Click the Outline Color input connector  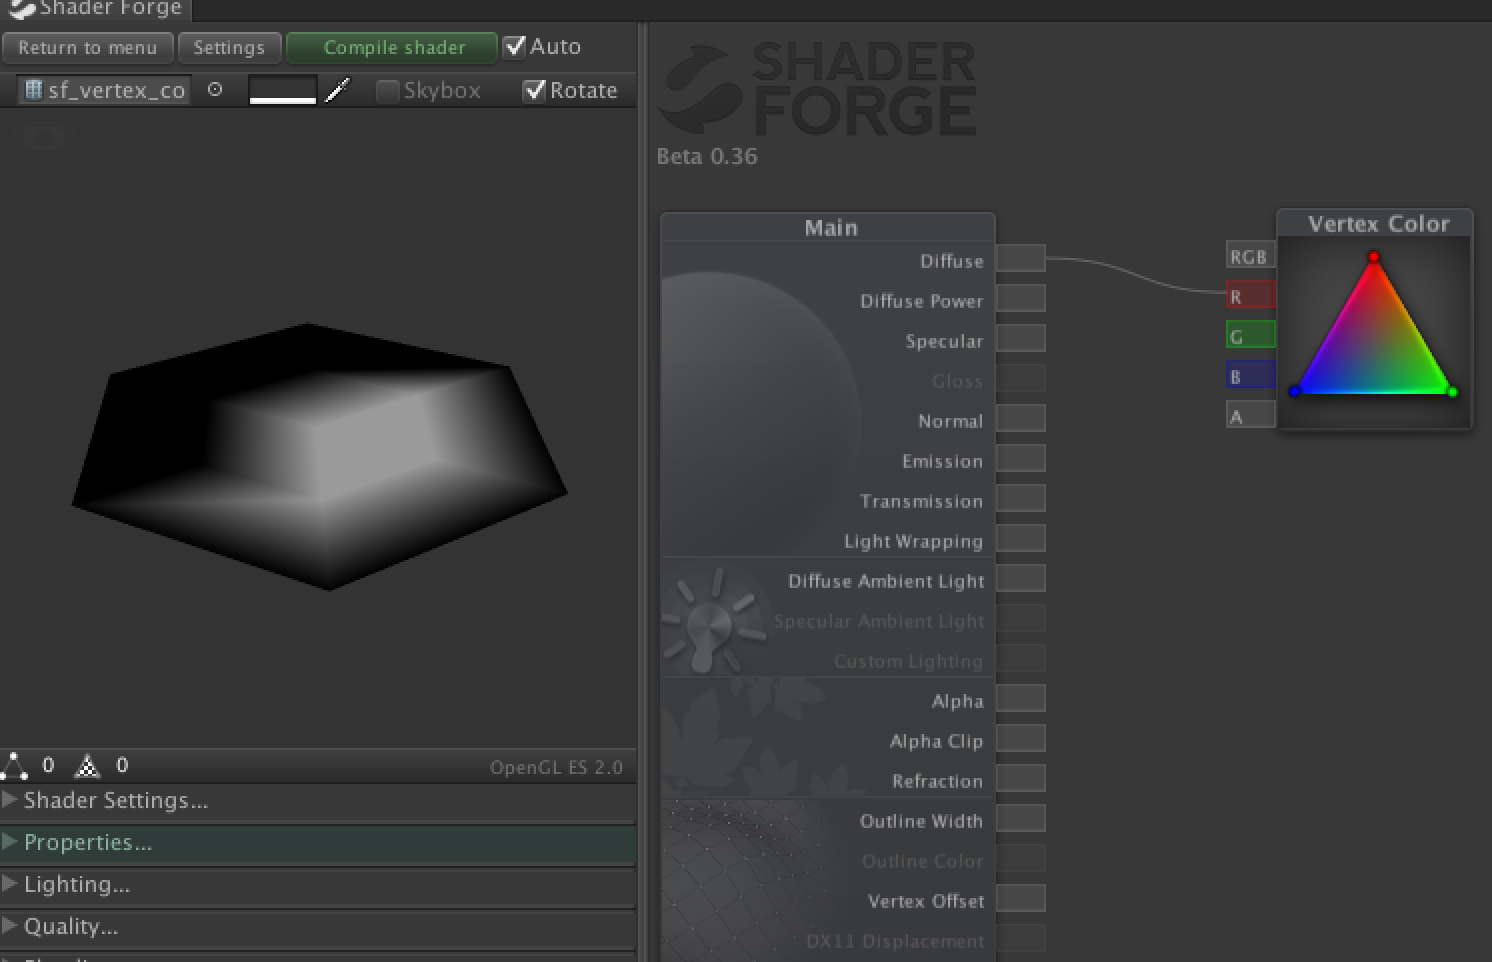coord(1021,859)
